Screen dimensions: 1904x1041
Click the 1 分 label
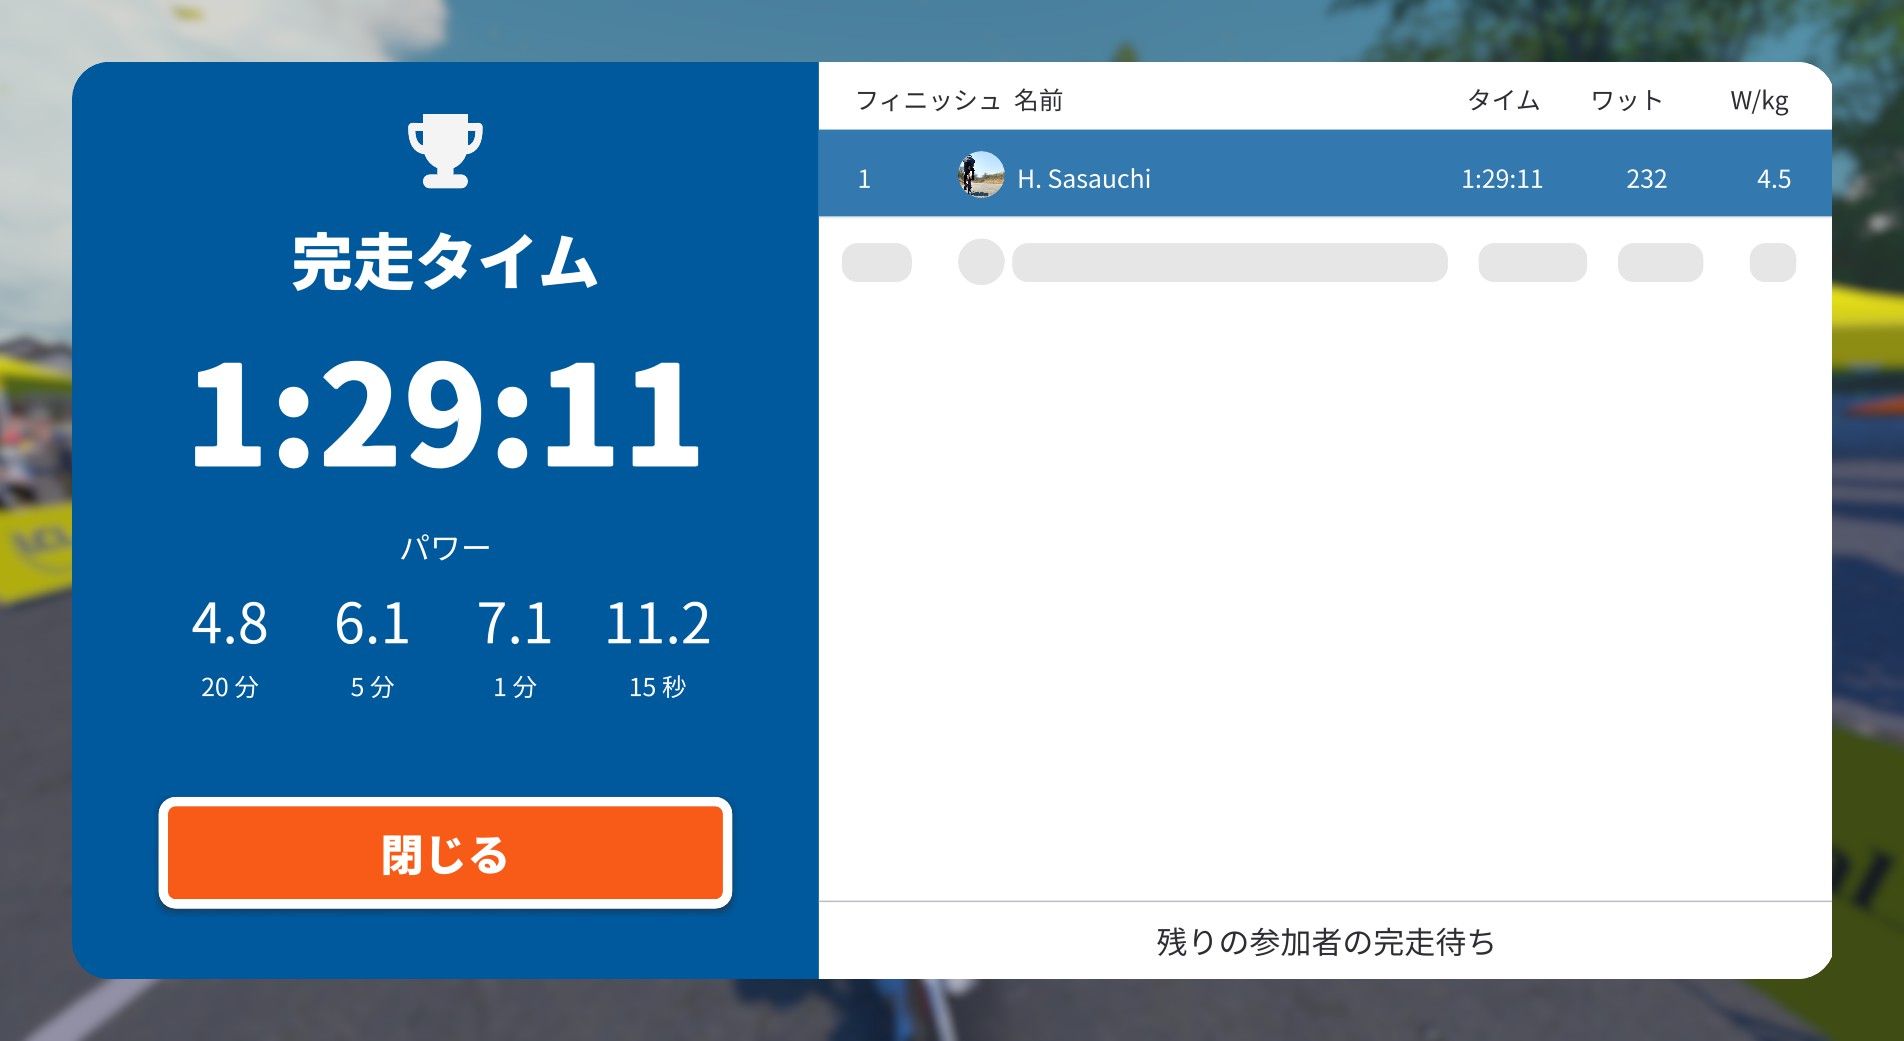pyautogui.click(x=514, y=687)
